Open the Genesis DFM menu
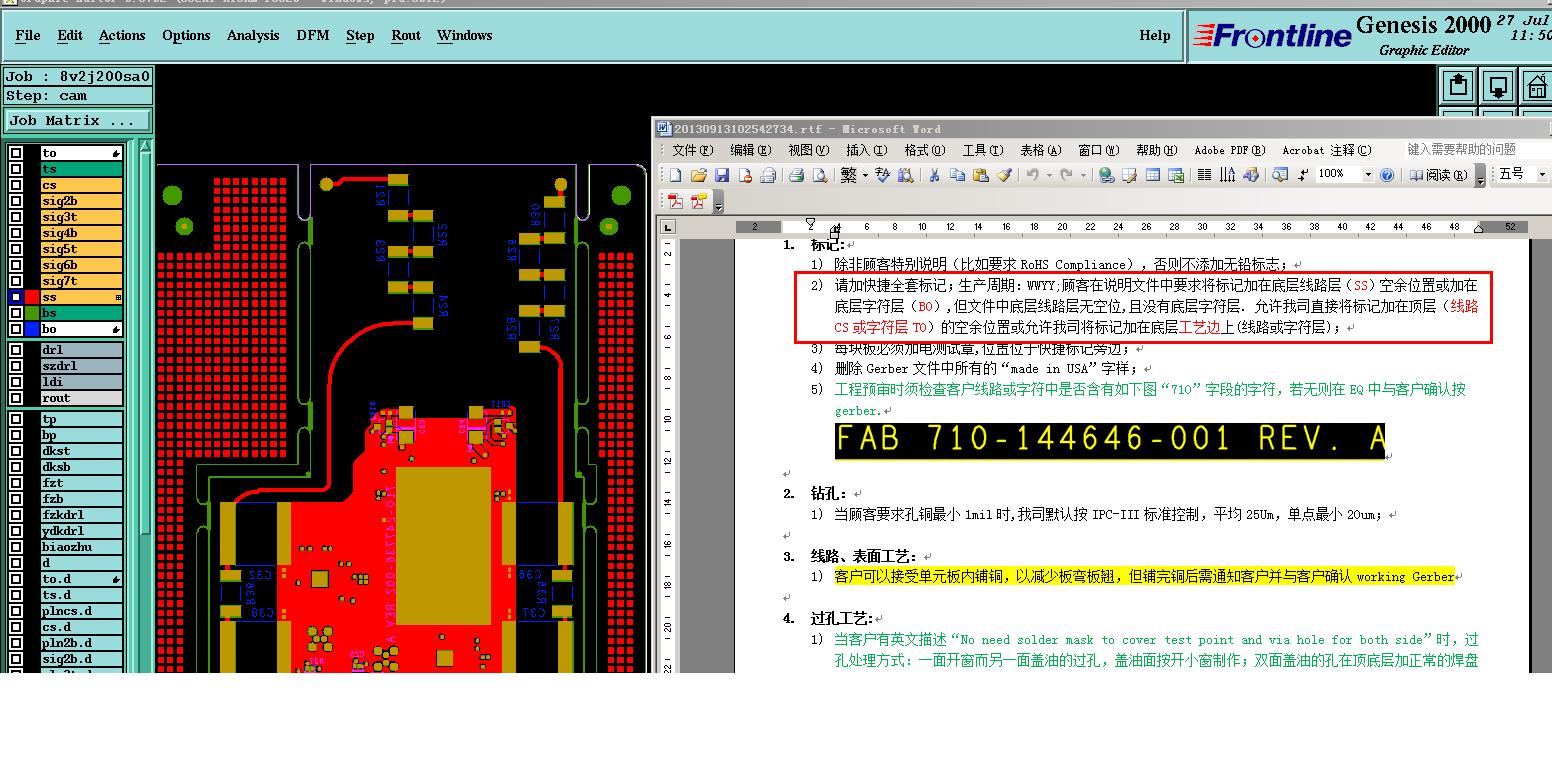The height and width of the screenshot is (757, 1552). pos(313,35)
